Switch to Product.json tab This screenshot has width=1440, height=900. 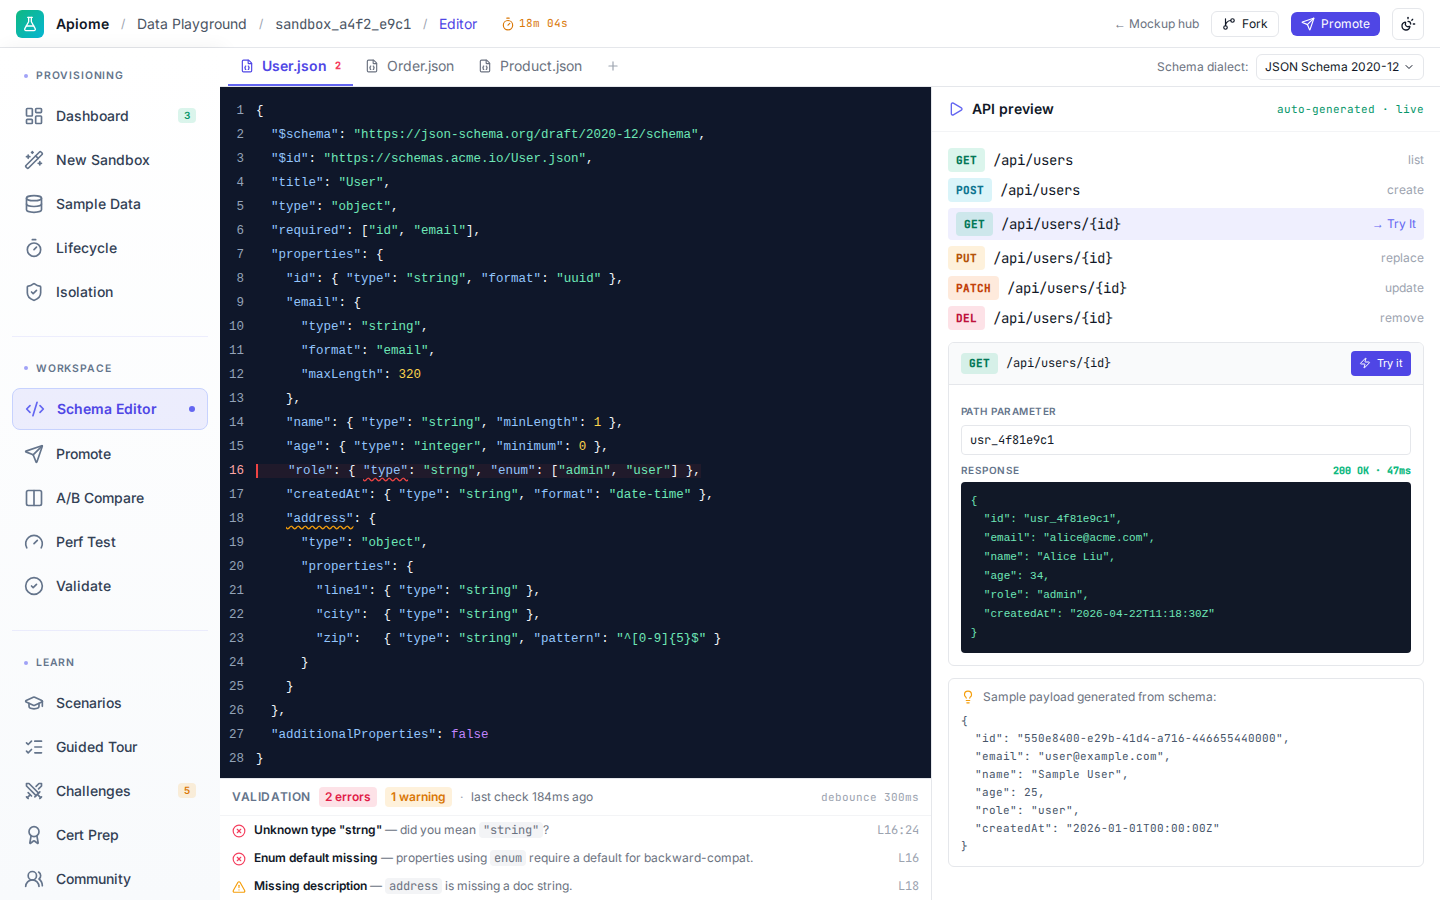coord(531,66)
